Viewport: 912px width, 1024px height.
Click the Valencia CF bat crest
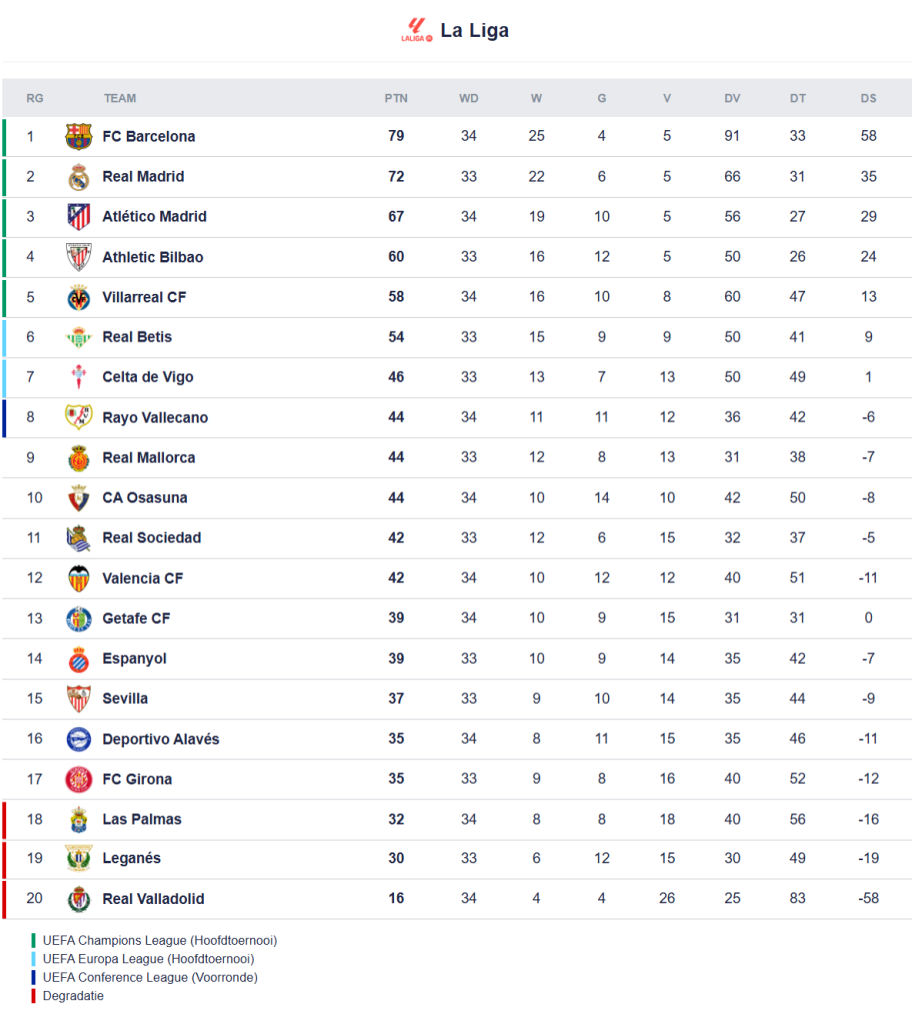click(x=79, y=578)
